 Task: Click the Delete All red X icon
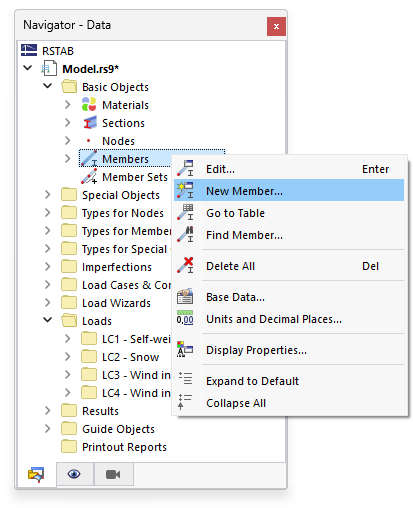point(185,265)
